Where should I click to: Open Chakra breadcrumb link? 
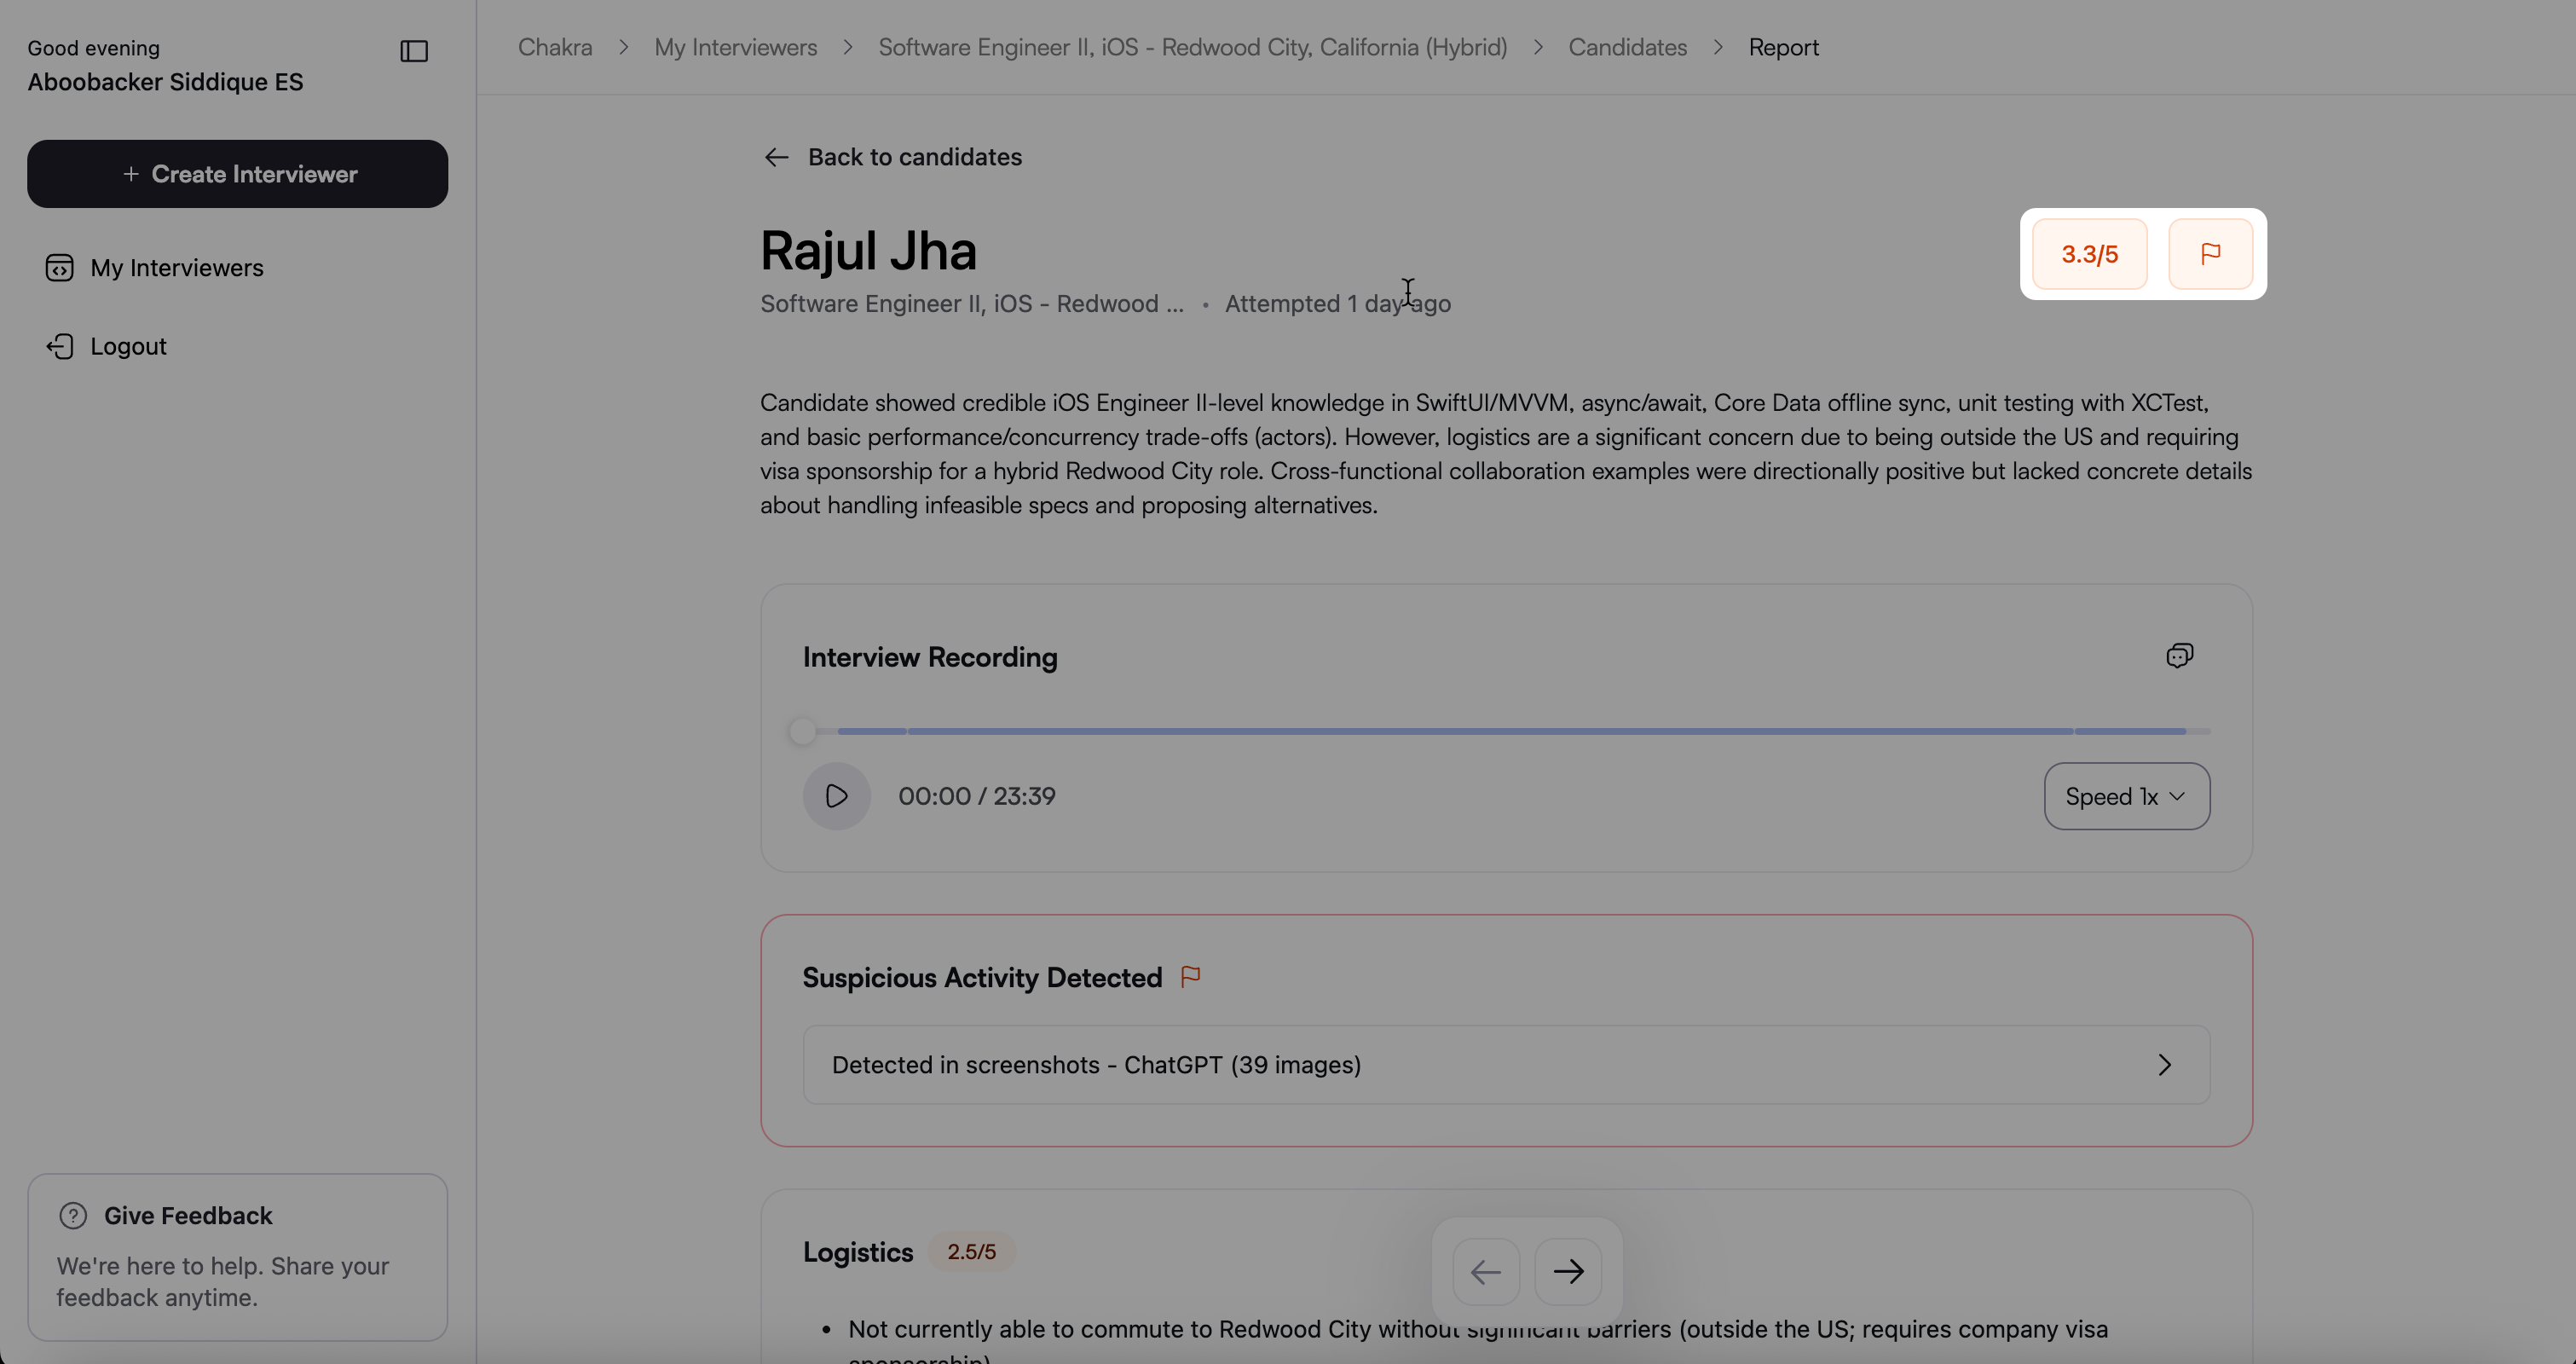(x=555, y=48)
